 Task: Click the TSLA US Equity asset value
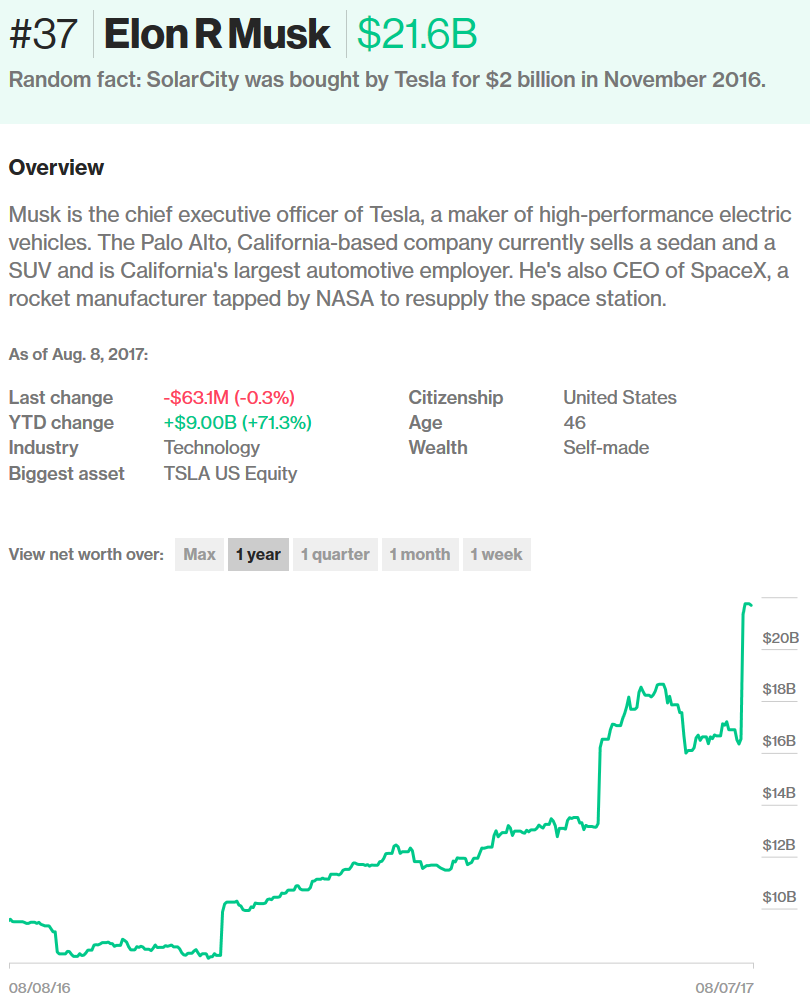[230, 473]
